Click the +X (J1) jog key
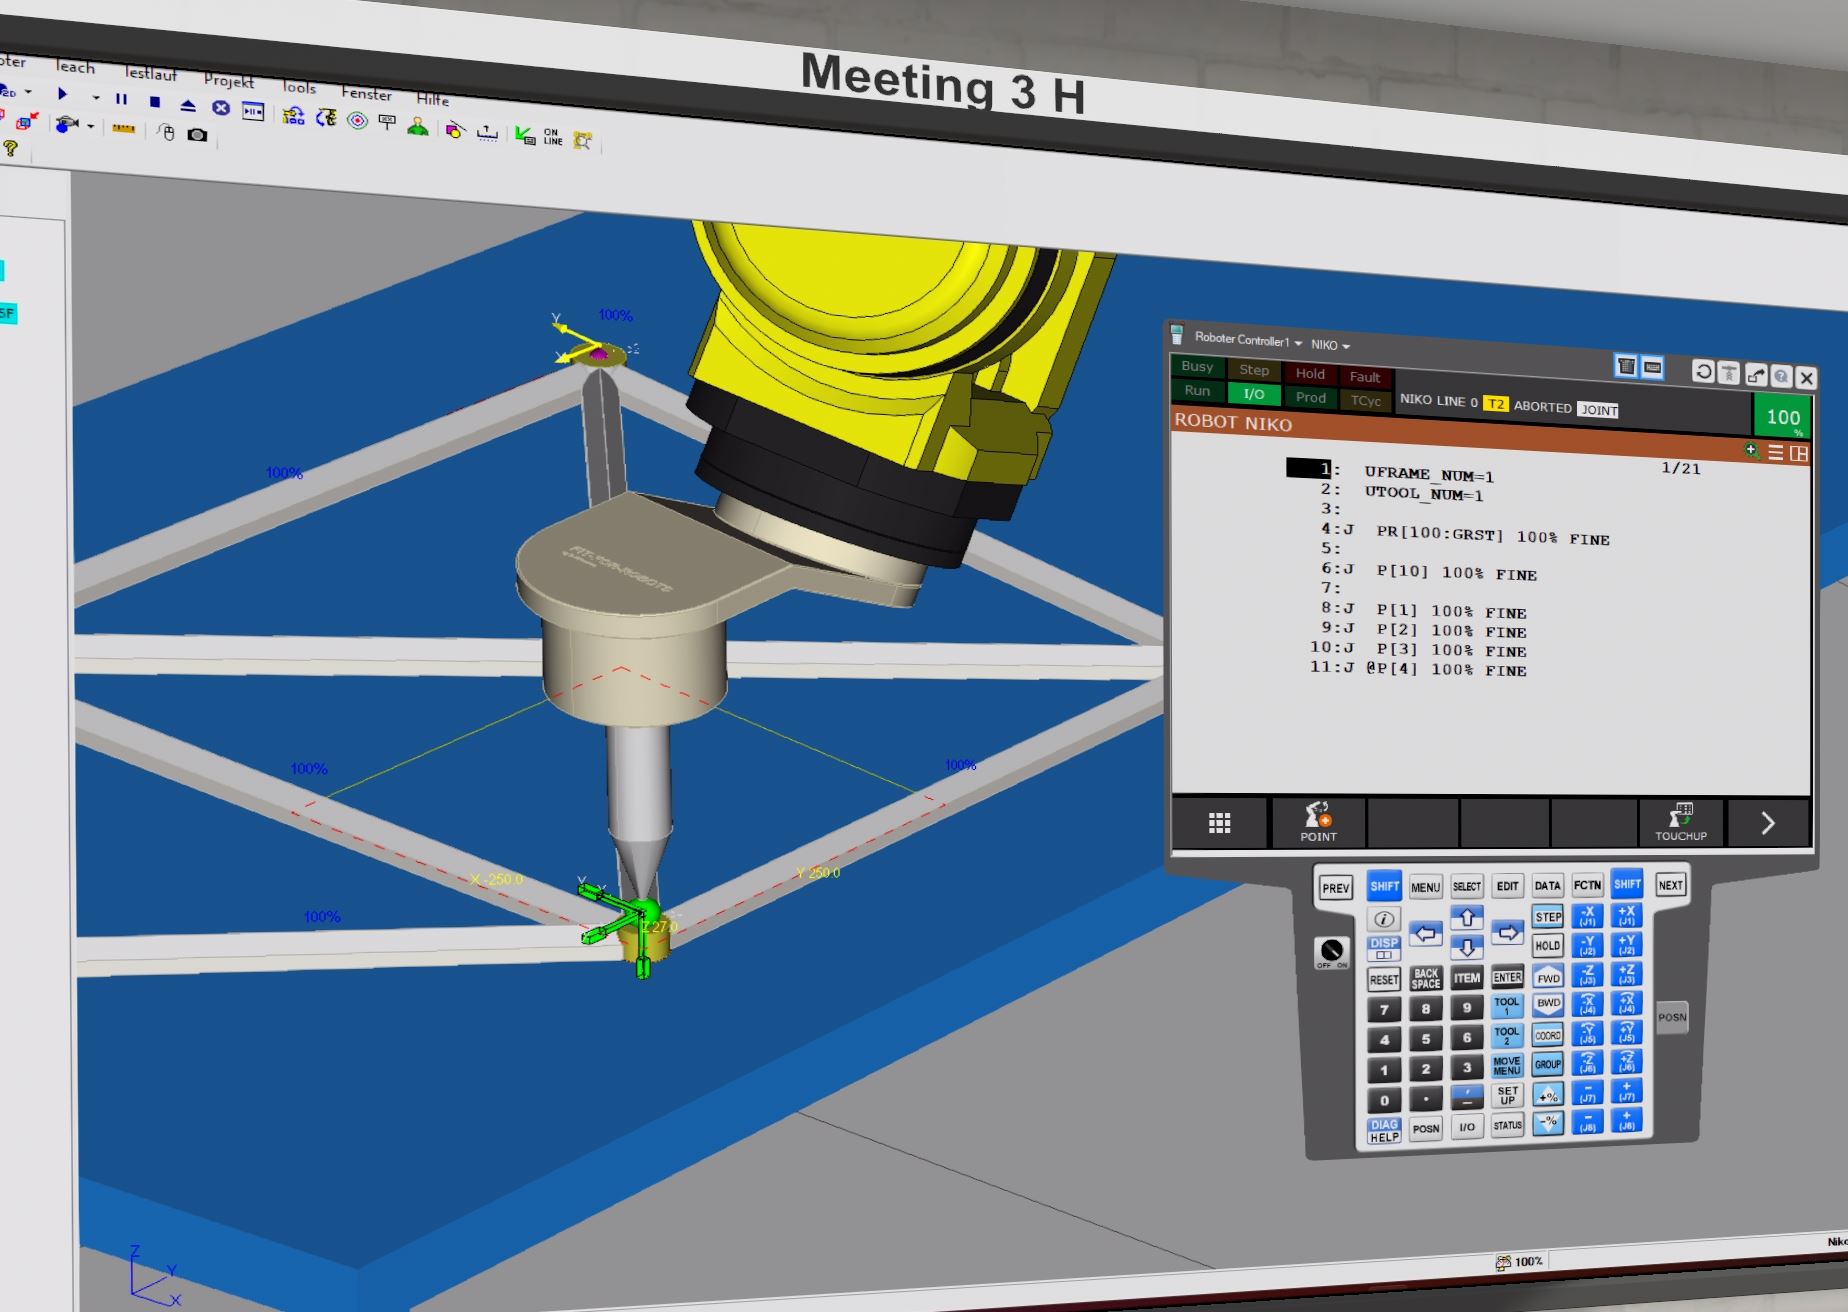 click(x=1627, y=915)
